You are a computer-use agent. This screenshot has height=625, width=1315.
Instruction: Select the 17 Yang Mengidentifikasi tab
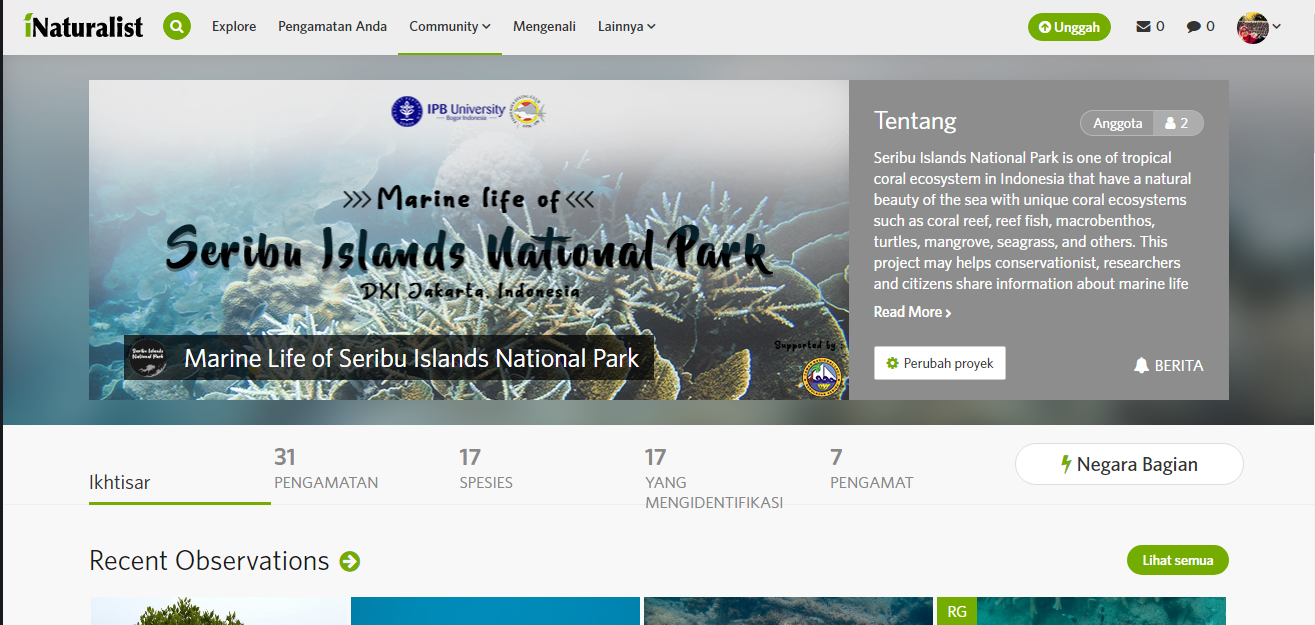714,478
